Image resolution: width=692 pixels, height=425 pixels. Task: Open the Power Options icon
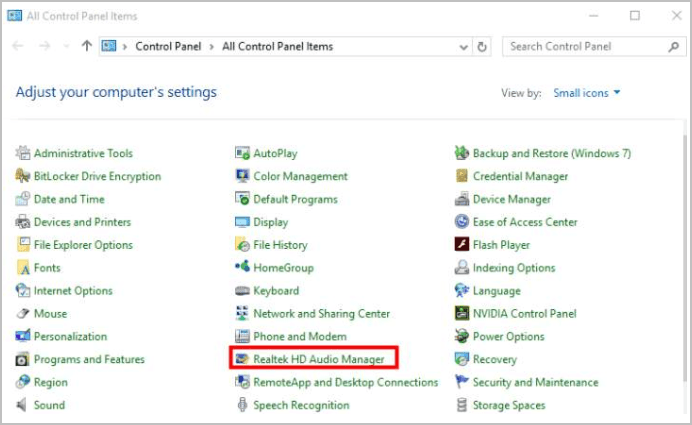[462, 336]
